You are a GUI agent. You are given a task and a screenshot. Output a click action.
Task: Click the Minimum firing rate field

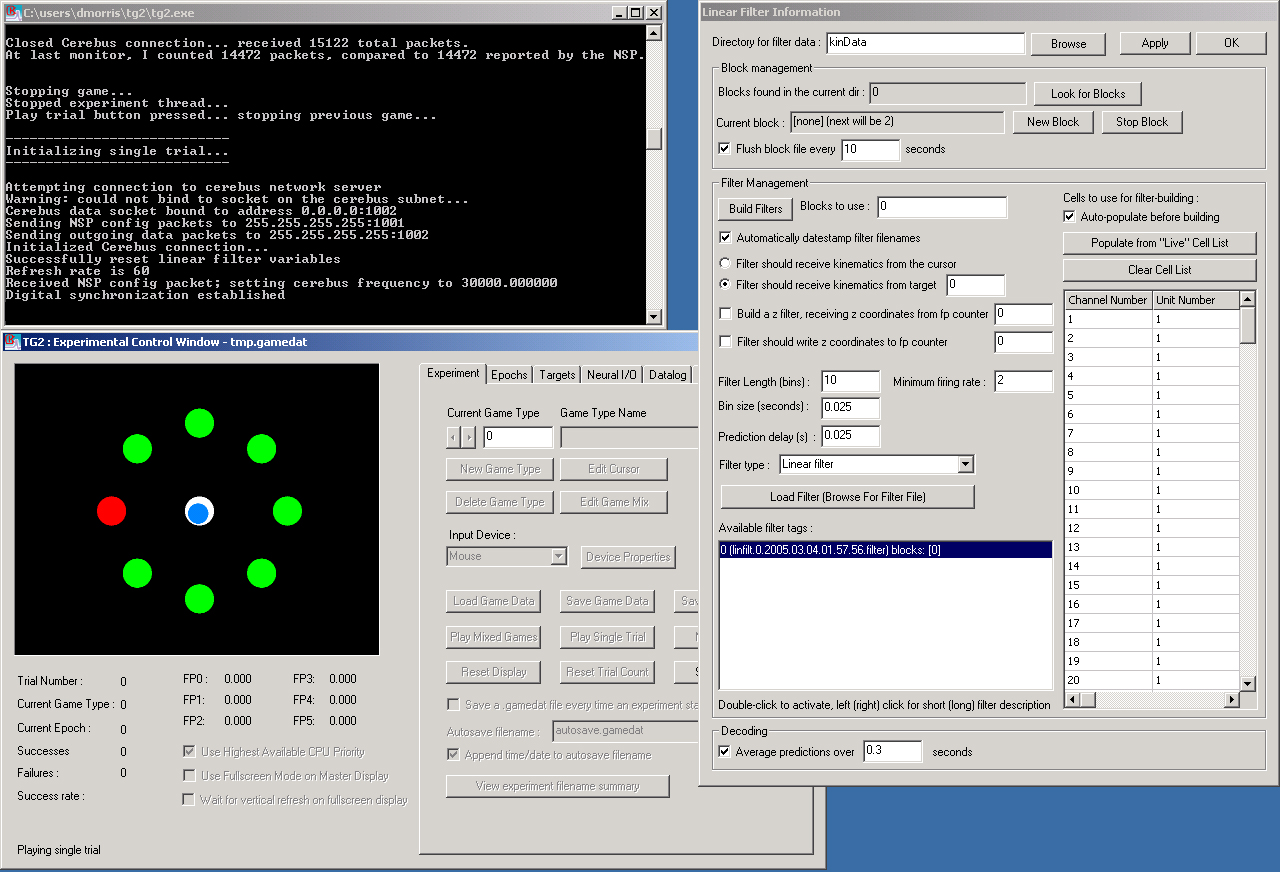(x=1023, y=381)
